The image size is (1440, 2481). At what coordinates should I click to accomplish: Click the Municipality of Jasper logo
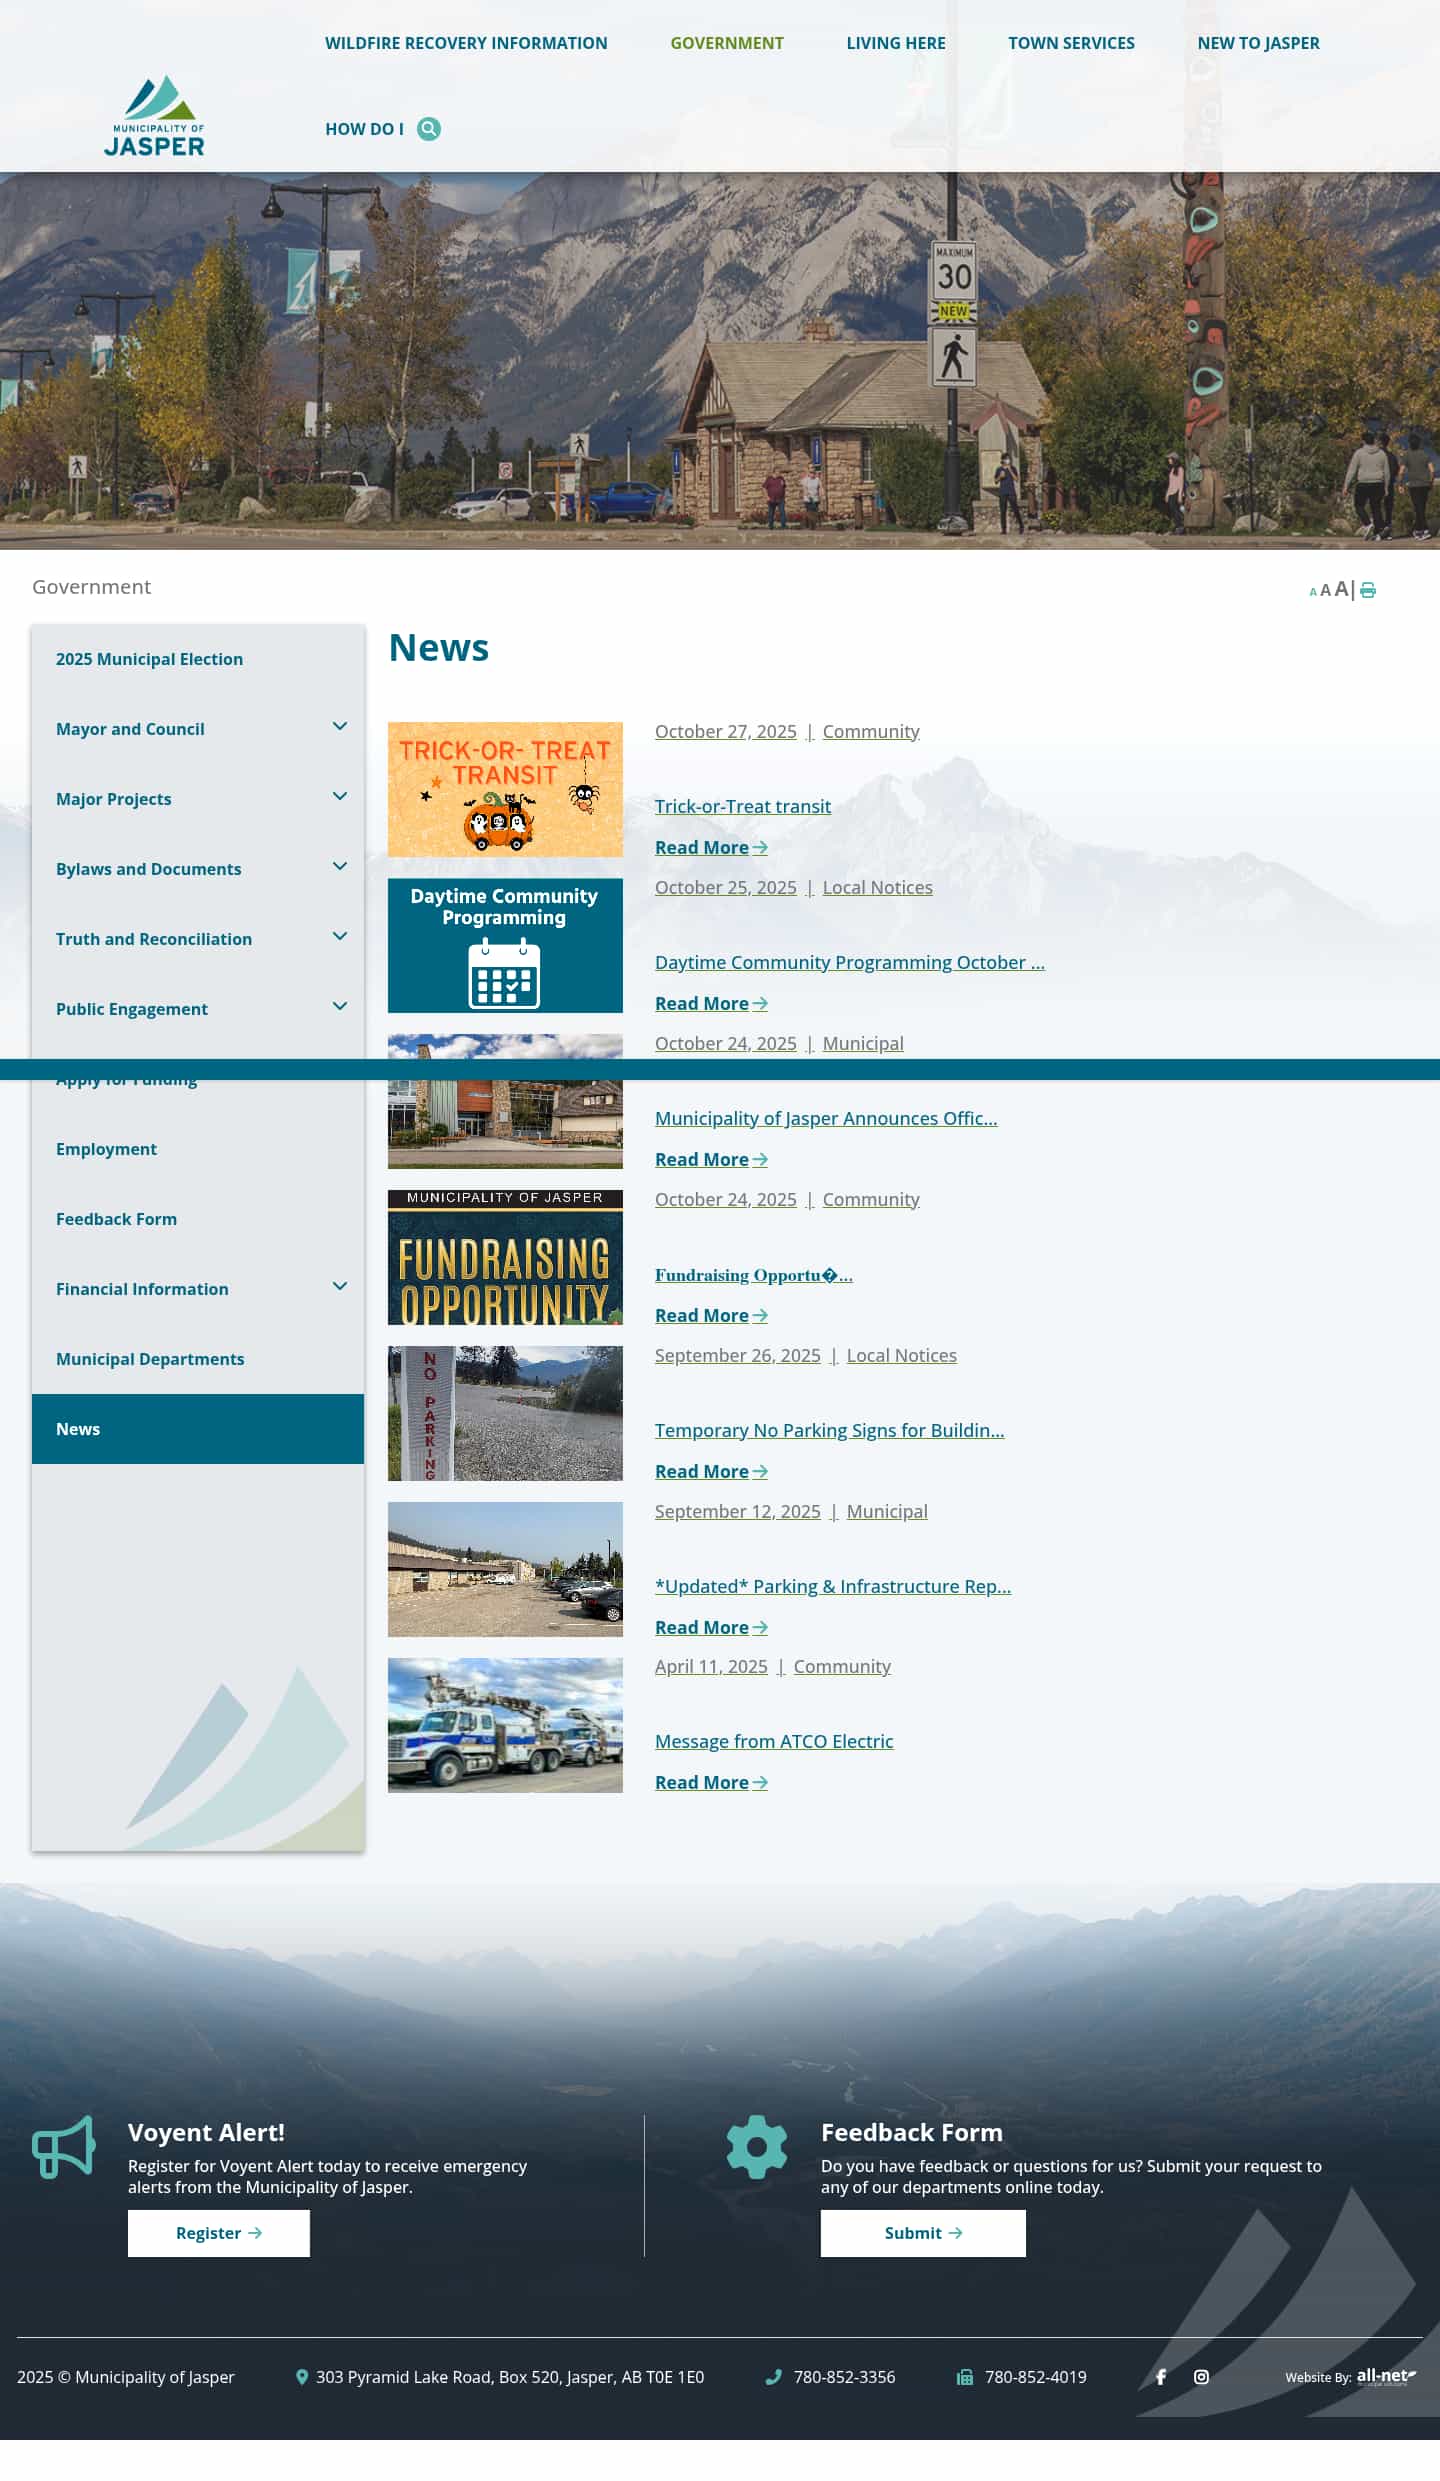pyautogui.click(x=154, y=116)
